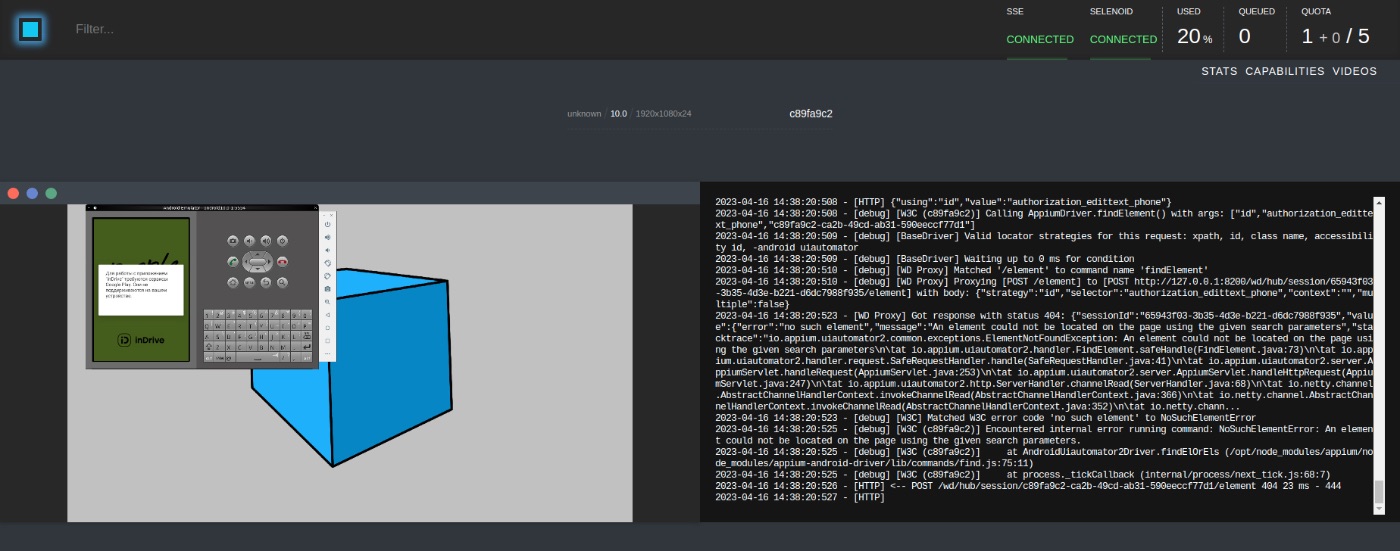Click Rotate left icon in side toolbar

coord(328,263)
